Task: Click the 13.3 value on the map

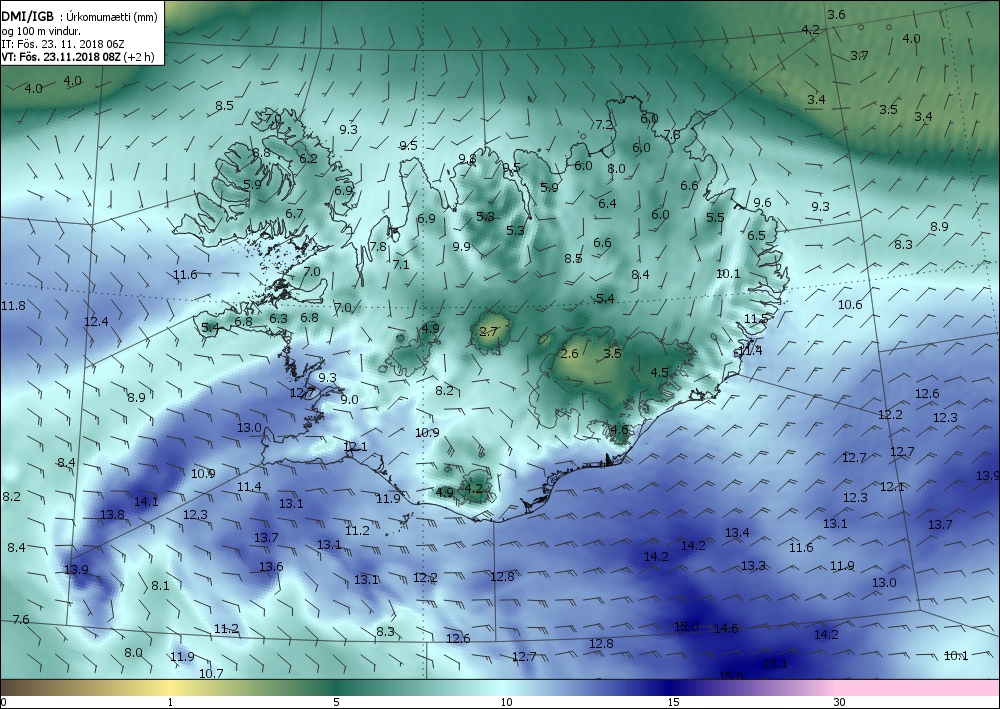Action: coord(753,566)
